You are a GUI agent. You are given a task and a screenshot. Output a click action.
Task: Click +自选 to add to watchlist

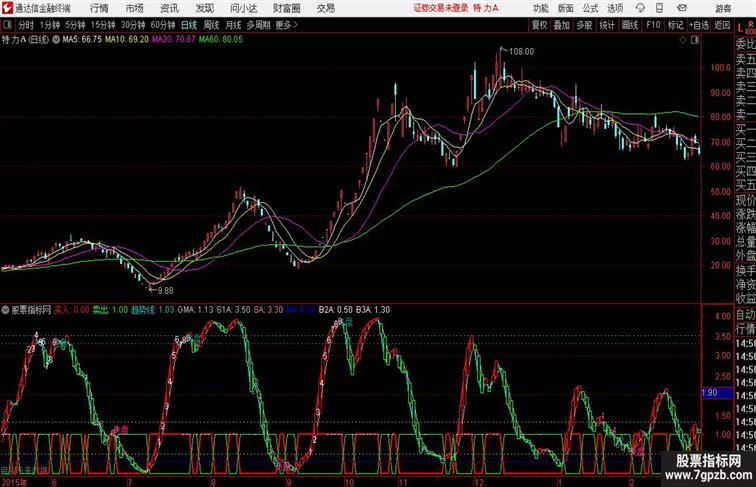point(699,25)
